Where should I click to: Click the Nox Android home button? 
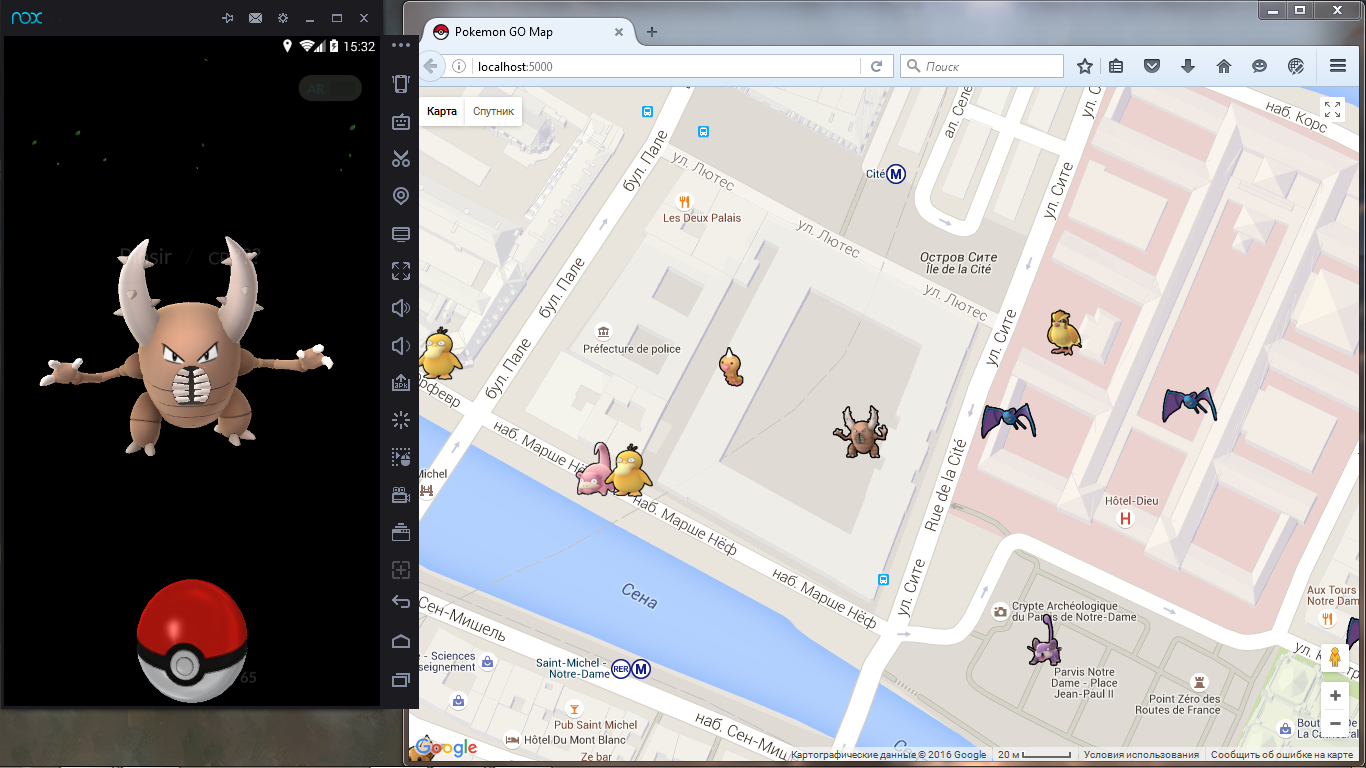401,641
